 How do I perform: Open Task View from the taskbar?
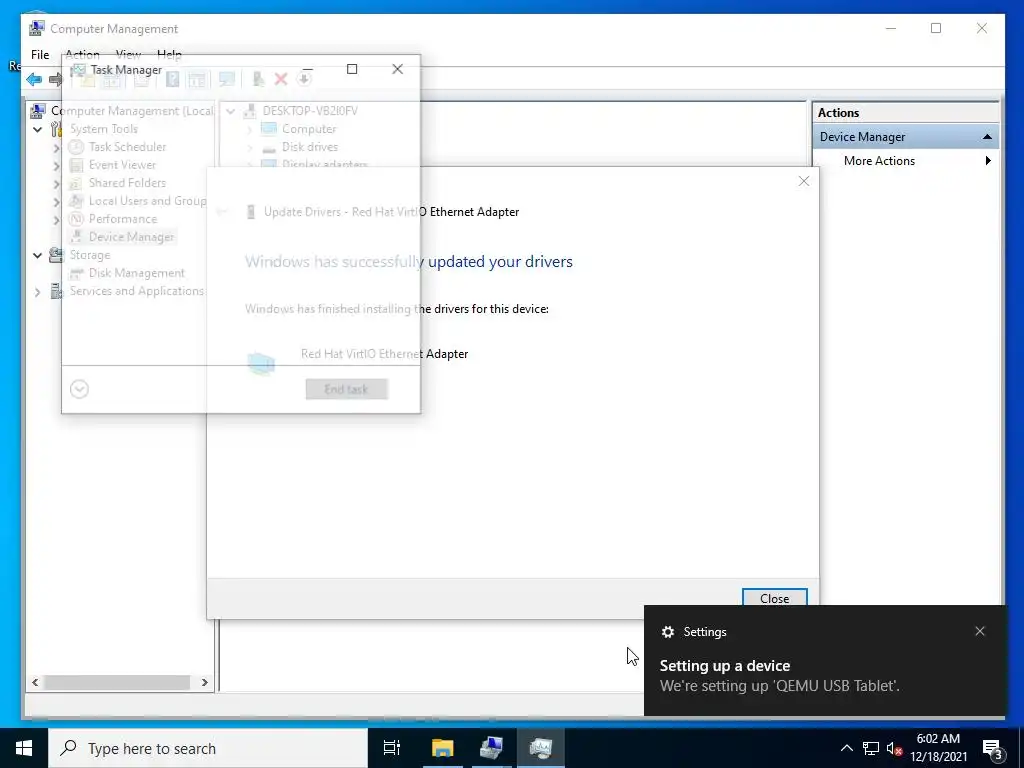(392, 748)
